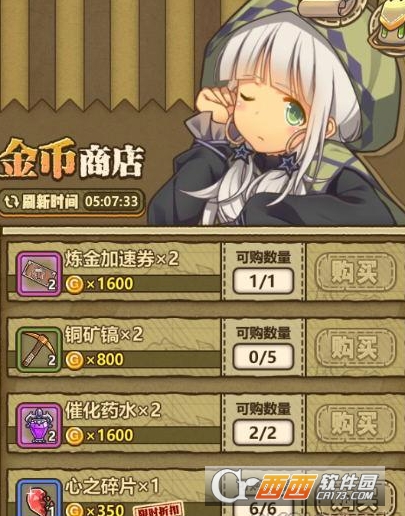Viewport: 405px width, 516px height.
Task: Select the red heart fragment icon
Action: click(39, 498)
